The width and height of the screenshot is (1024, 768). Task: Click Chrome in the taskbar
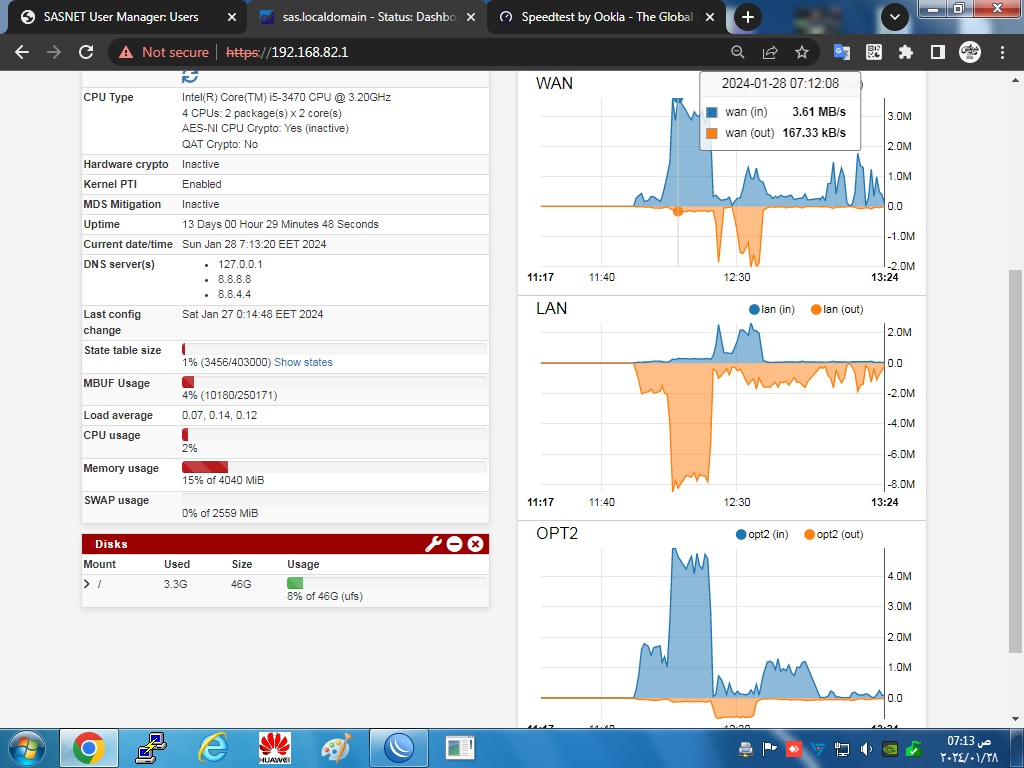coord(89,748)
